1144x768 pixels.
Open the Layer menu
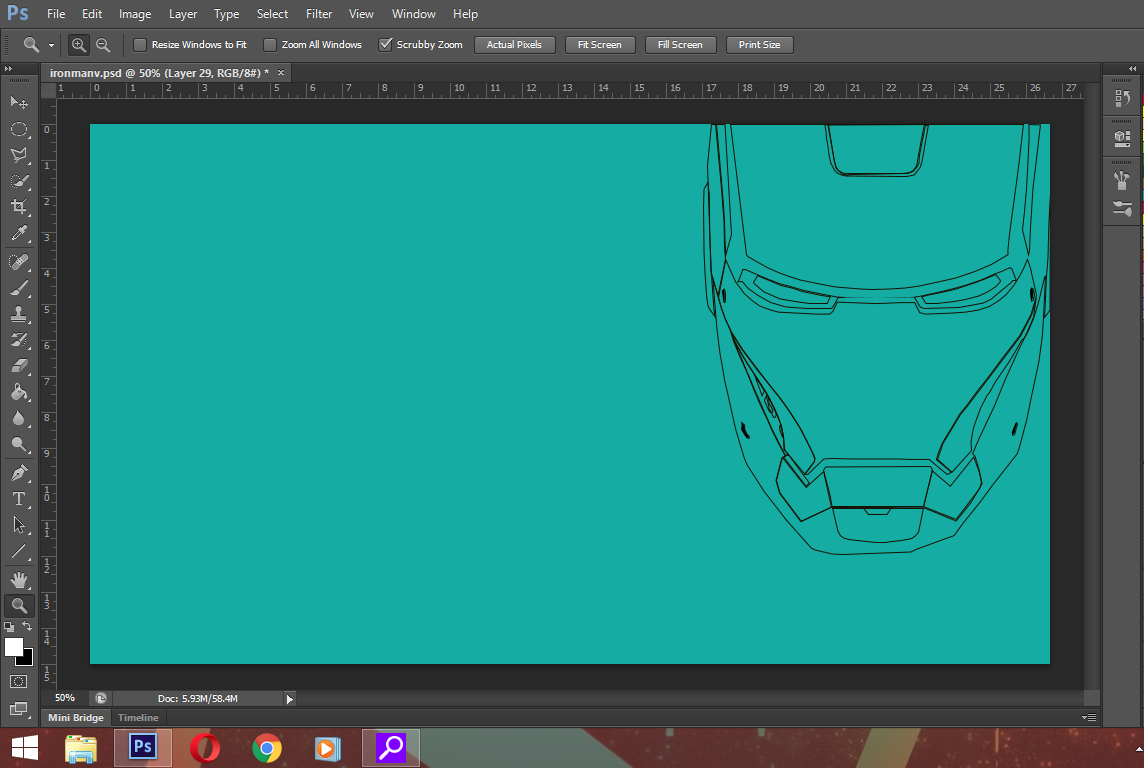point(182,14)
